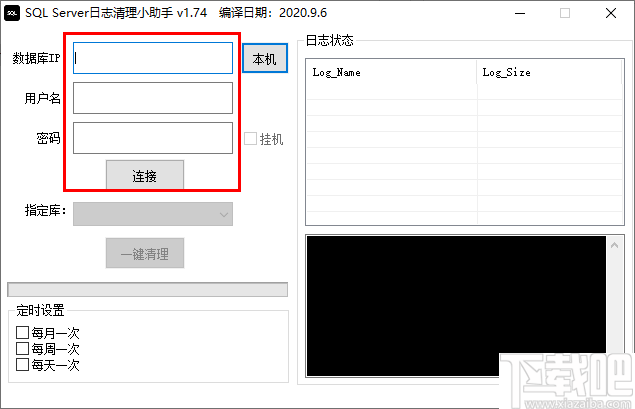
Task: Click the 定时设置 group title
Action: coord(40,310)
